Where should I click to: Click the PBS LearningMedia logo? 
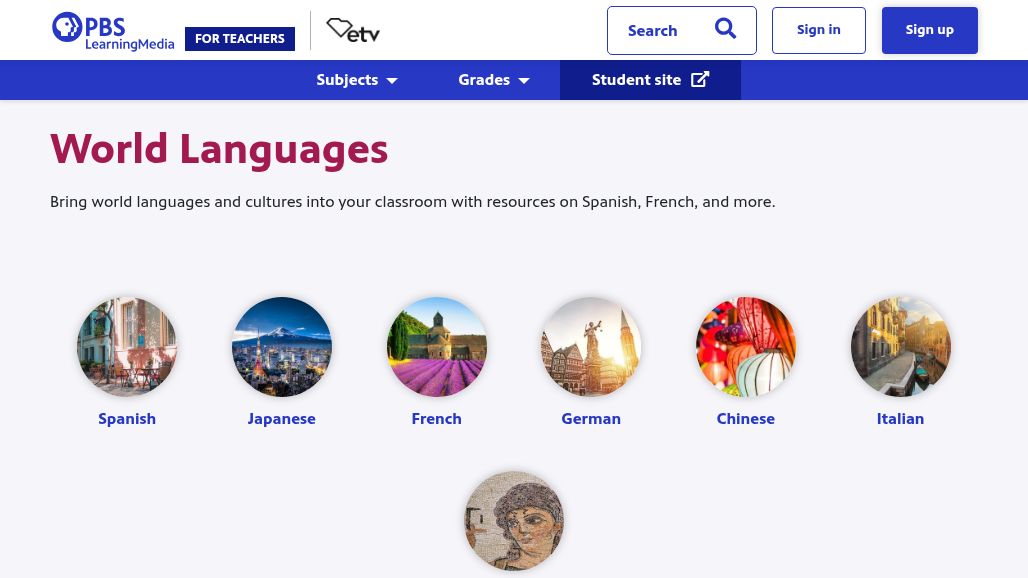click(x=112, y=31)
